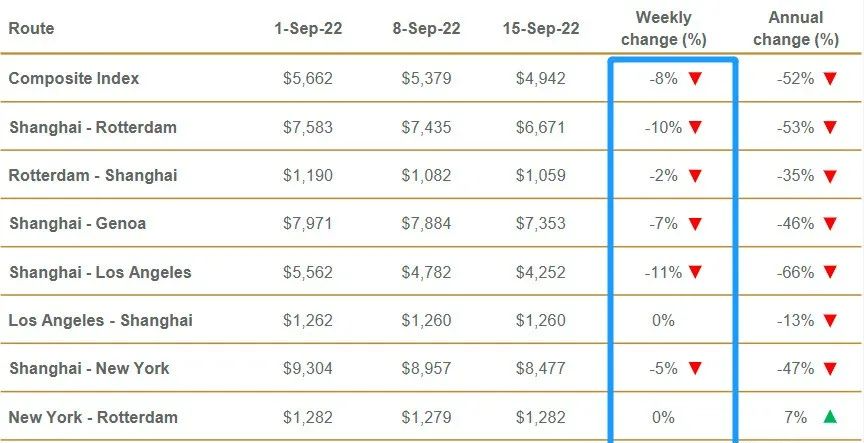Click the red arrow beside -7% weekly change
This screenshot has width=864, height=443.
[695, 224]
